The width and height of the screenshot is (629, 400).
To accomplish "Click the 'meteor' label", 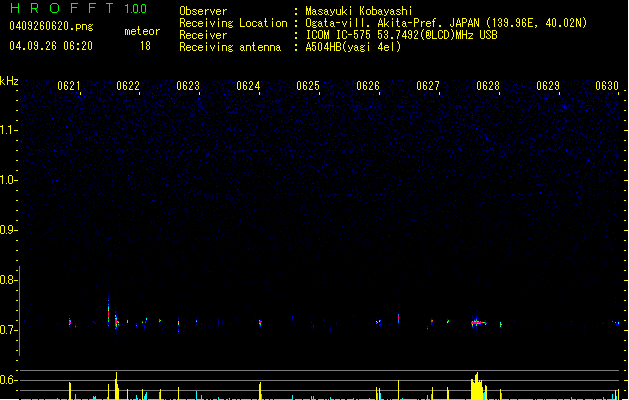I will pos(142,31).
